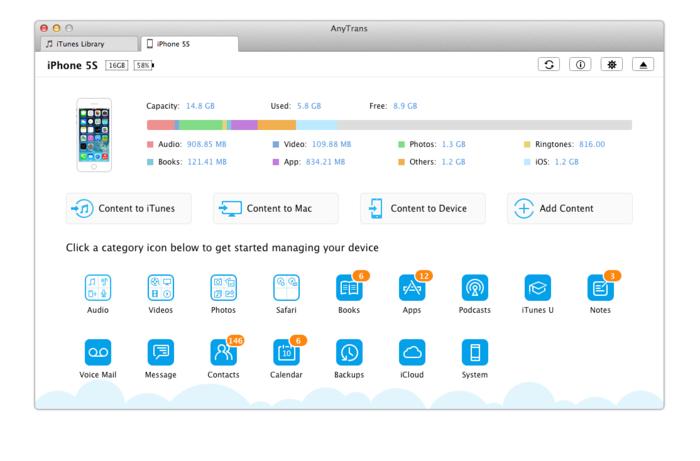Select the iPhone 5S tab
The width and height of the screenshot is (700, 461).
190,44
